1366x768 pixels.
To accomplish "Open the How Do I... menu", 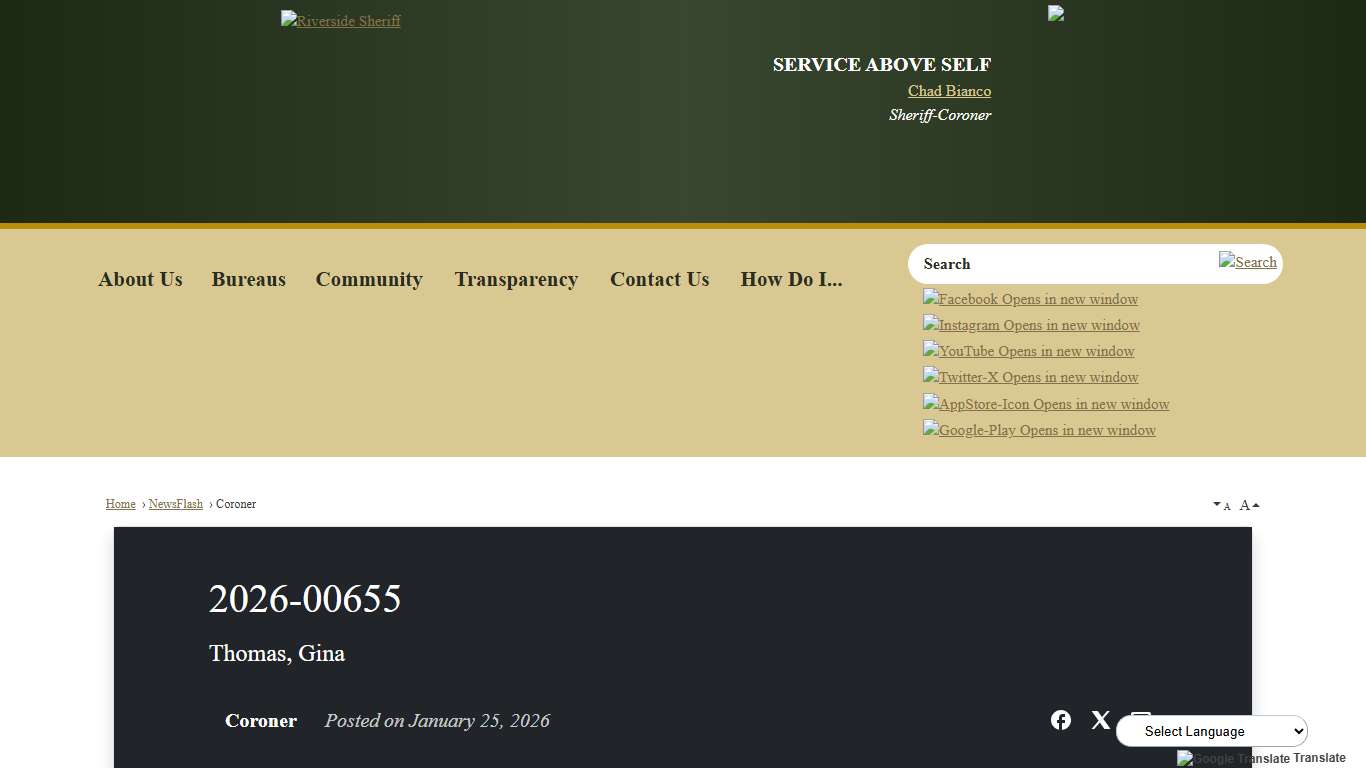I will coord(791,279).
